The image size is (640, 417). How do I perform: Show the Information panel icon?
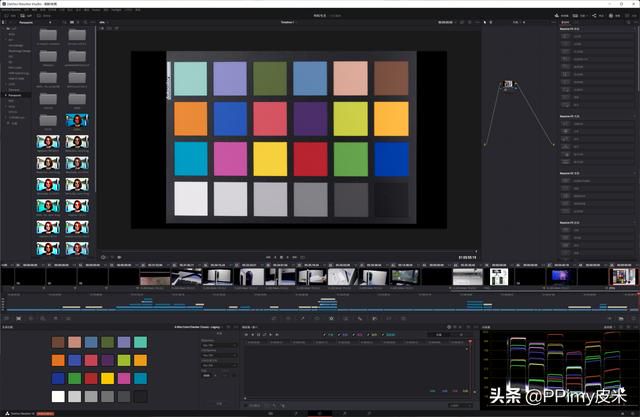click(x=633, y=318)
